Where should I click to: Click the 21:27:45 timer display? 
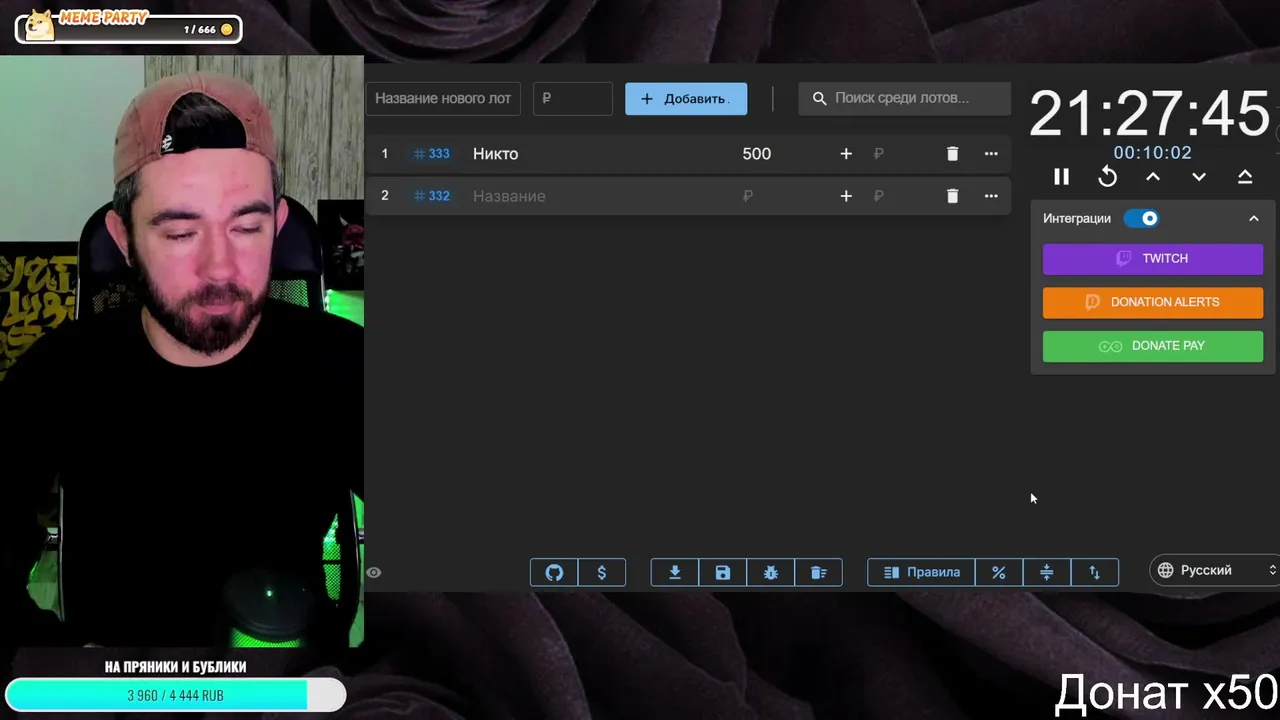(1149, 113)
